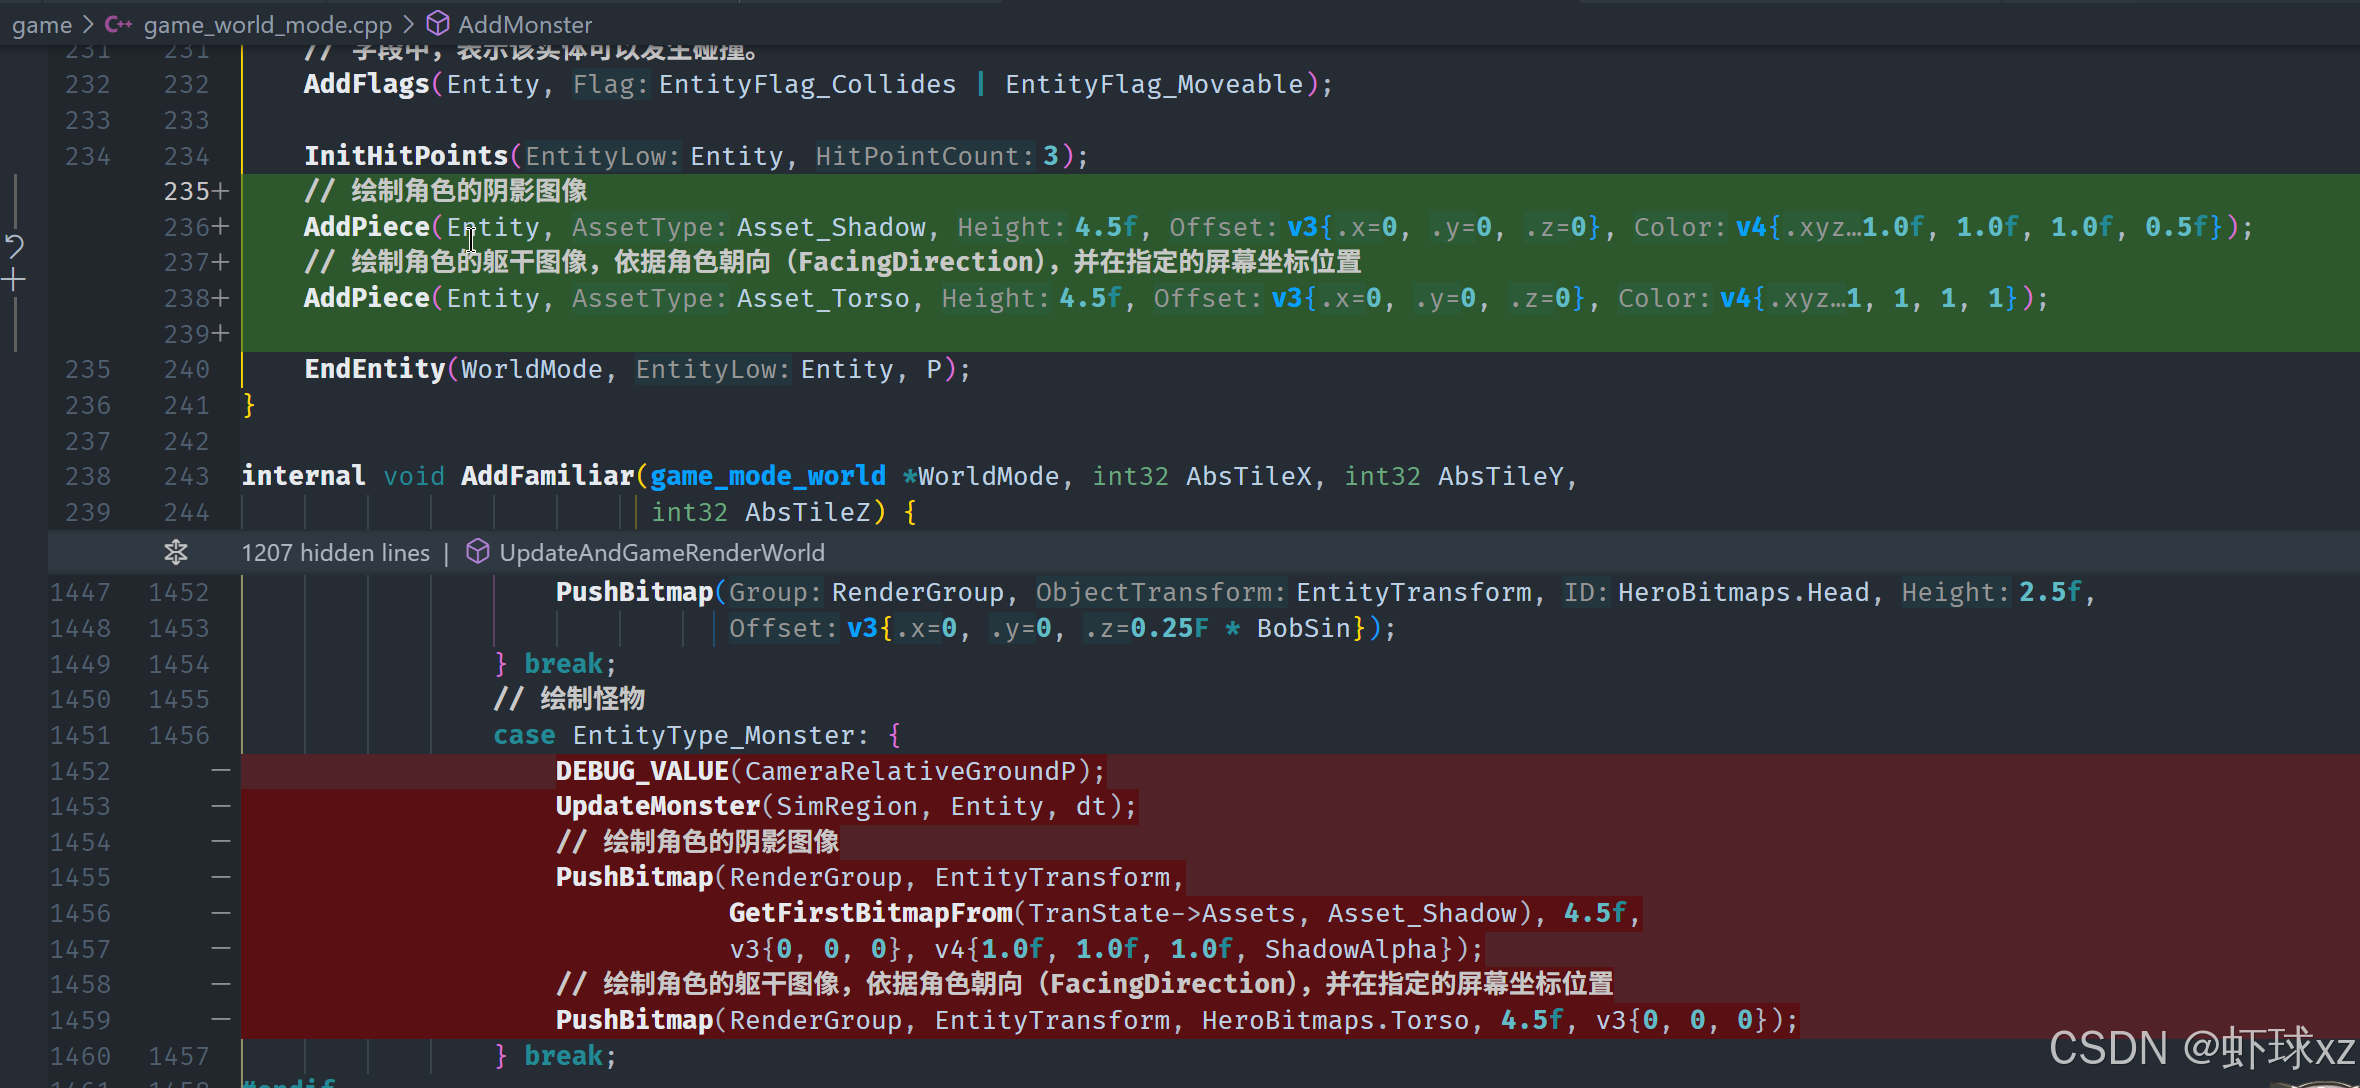
Task: Click the UpdateMonster call in removed block
Action: tap(658, 806)
